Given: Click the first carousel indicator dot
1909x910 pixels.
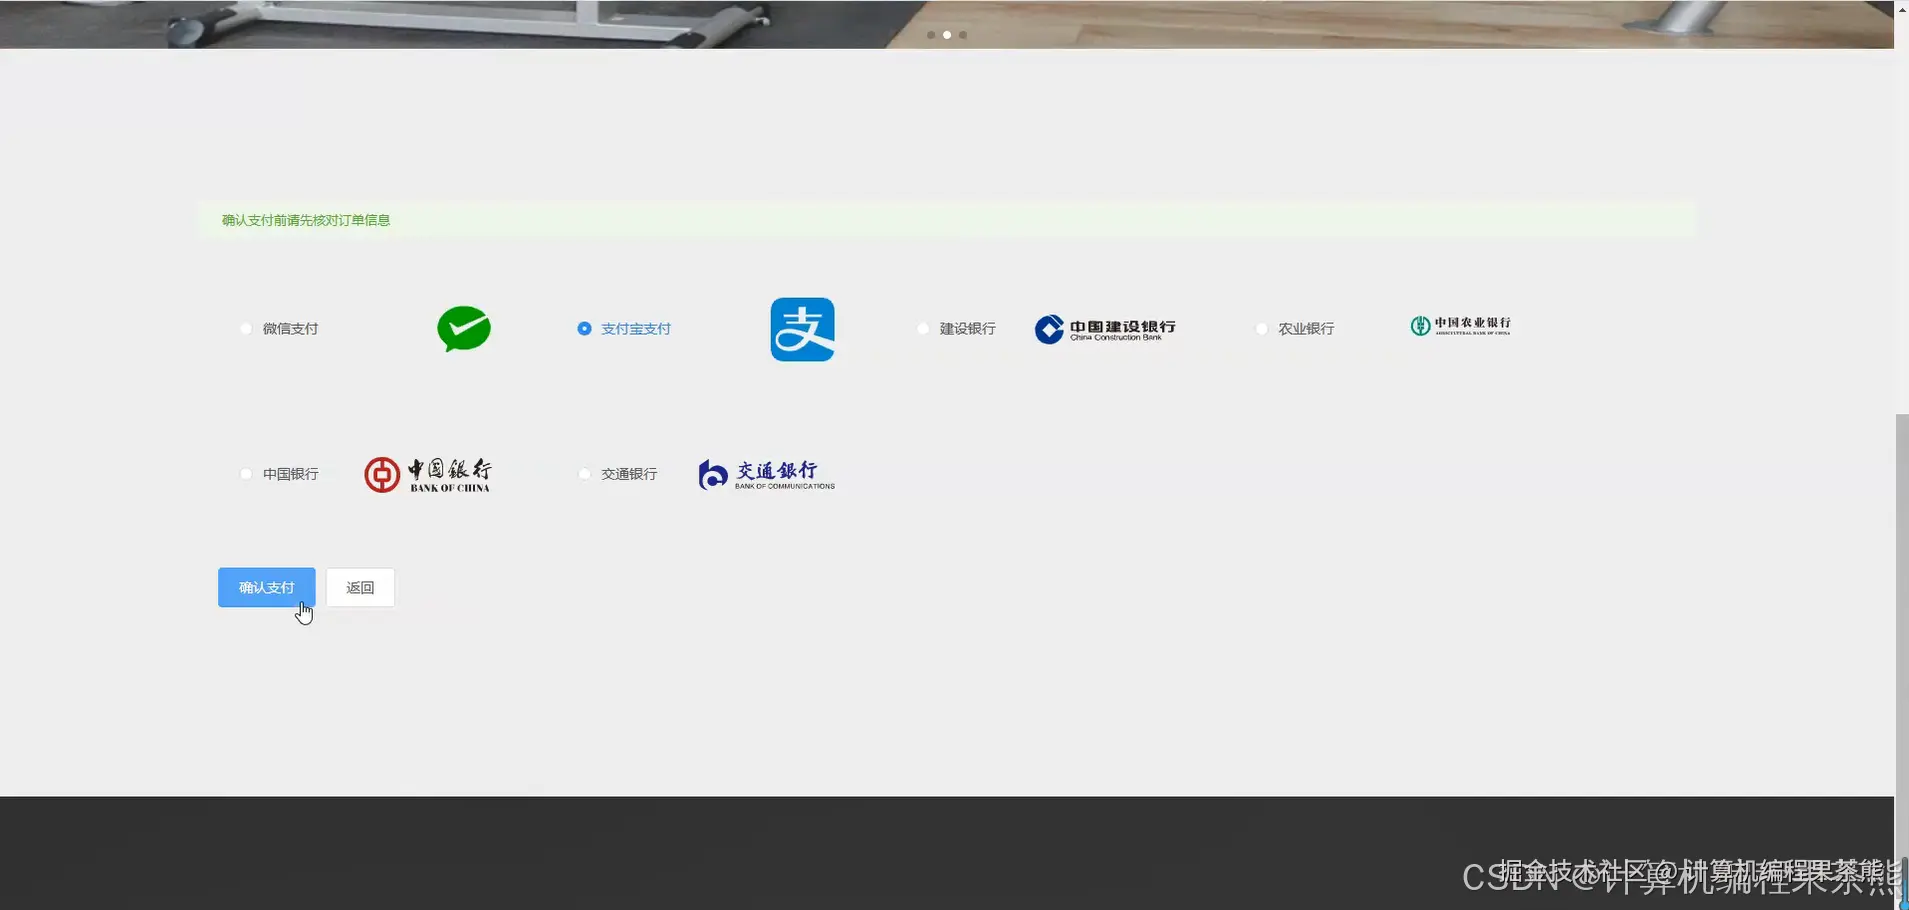Looking at the screenshot, I should [x=929, y=34].
